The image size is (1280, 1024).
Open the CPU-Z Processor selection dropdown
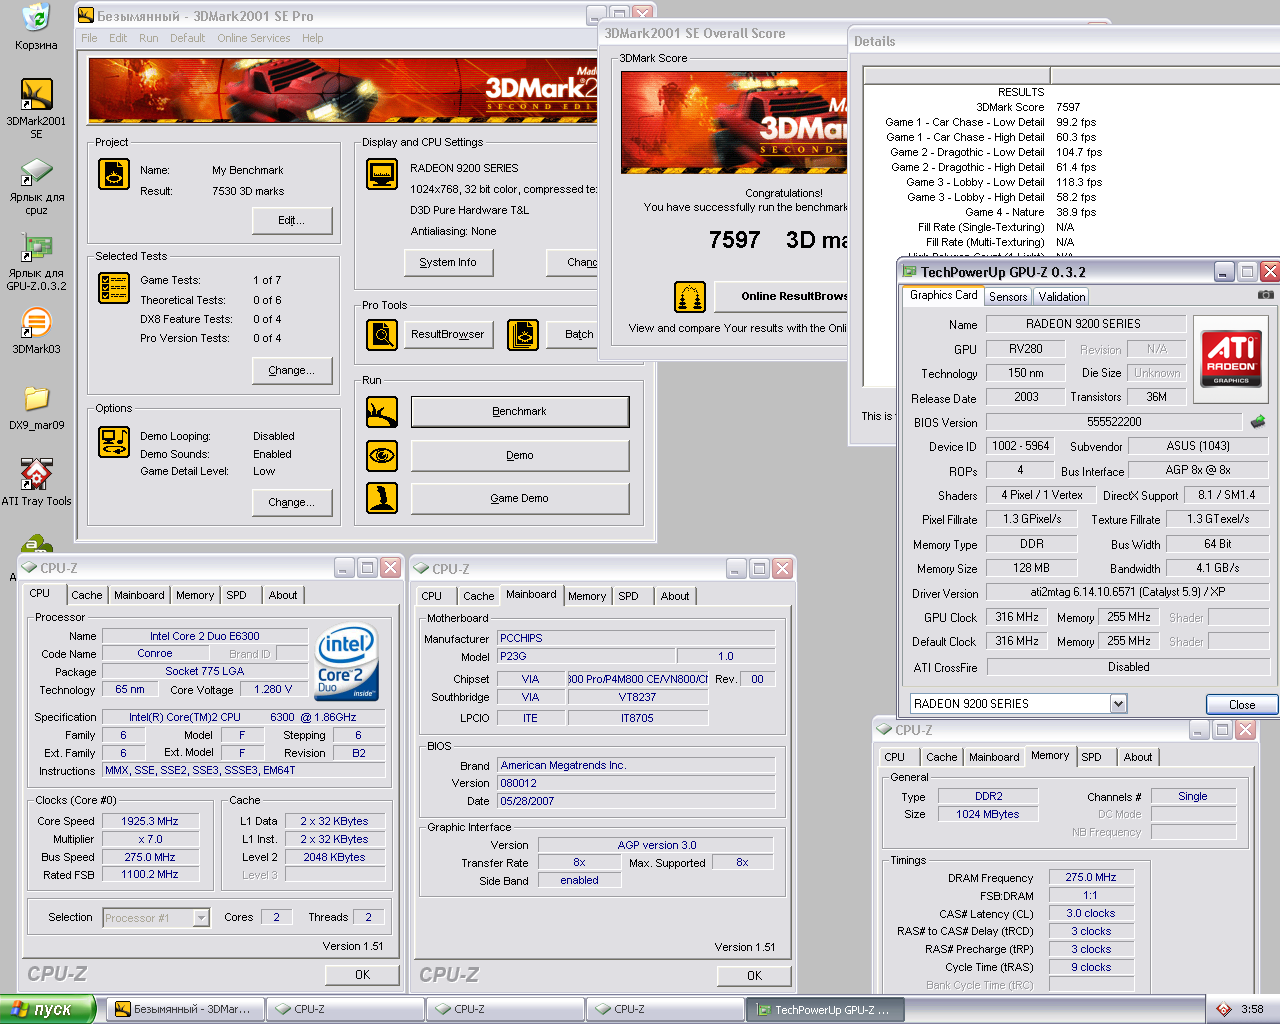click(x=201, y=917)
